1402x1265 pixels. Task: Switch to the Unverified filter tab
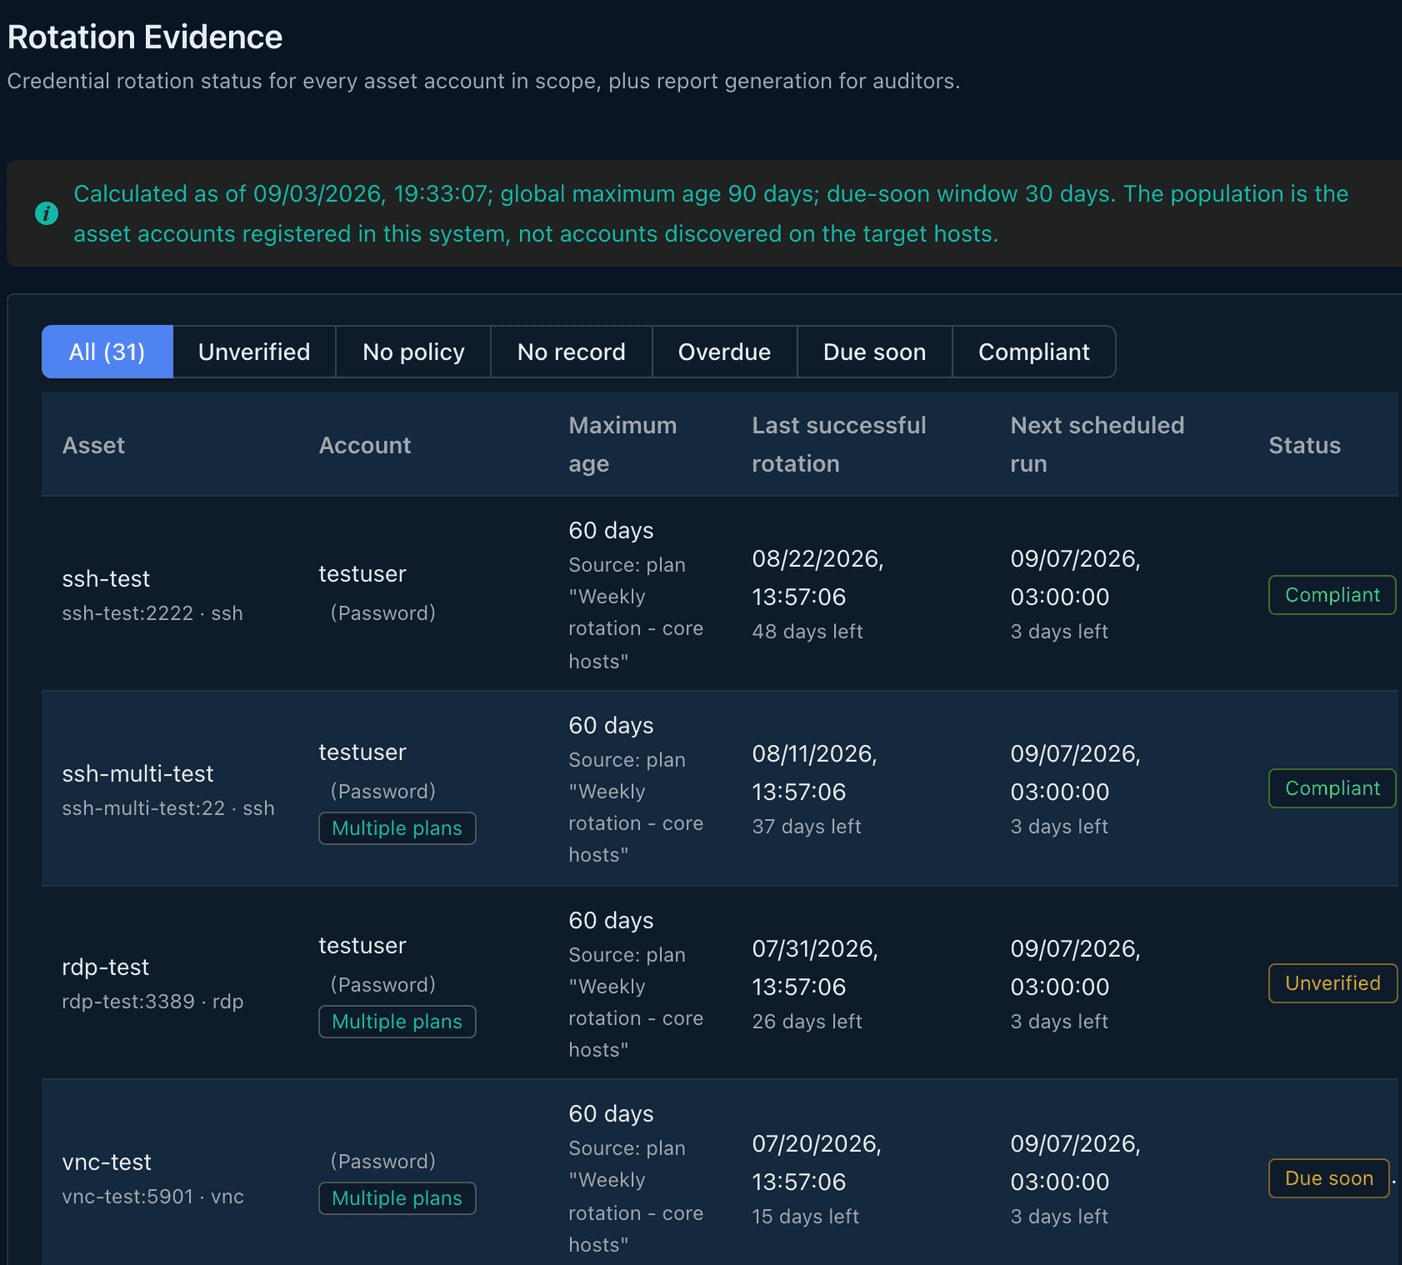coord(254,352)
